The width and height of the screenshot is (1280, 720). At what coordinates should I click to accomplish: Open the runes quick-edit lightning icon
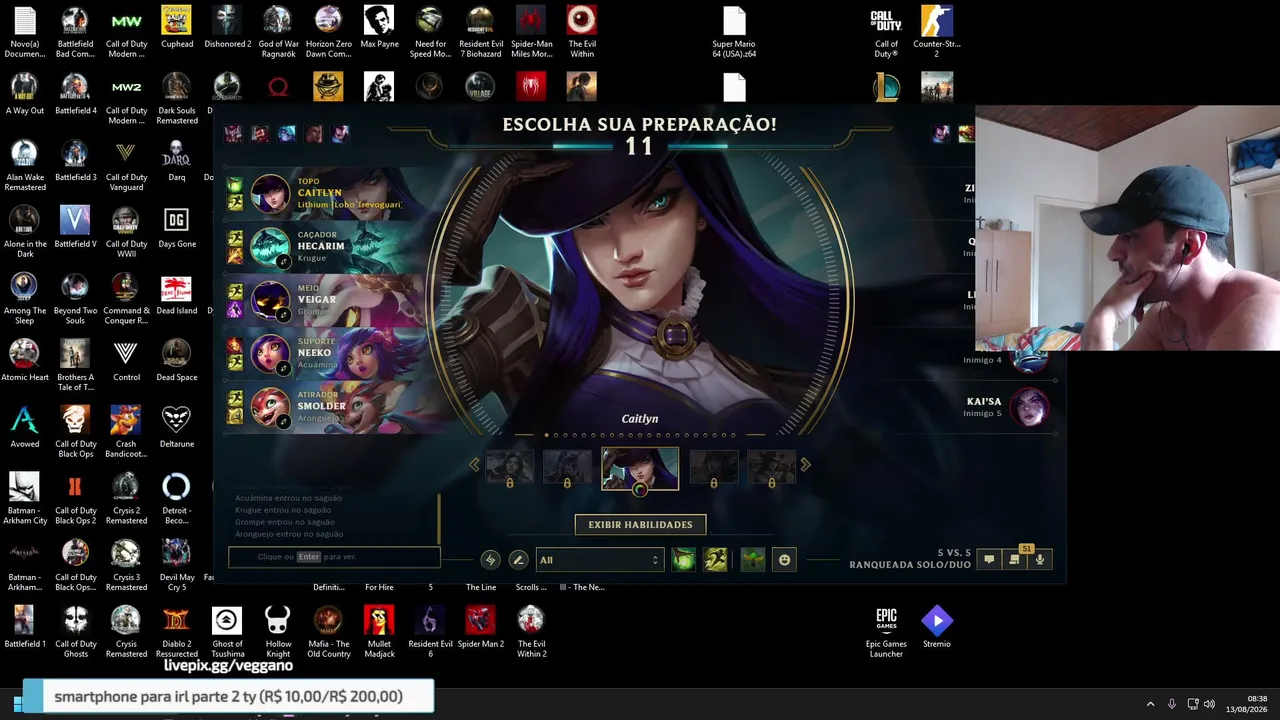click(x=490, y=560)
